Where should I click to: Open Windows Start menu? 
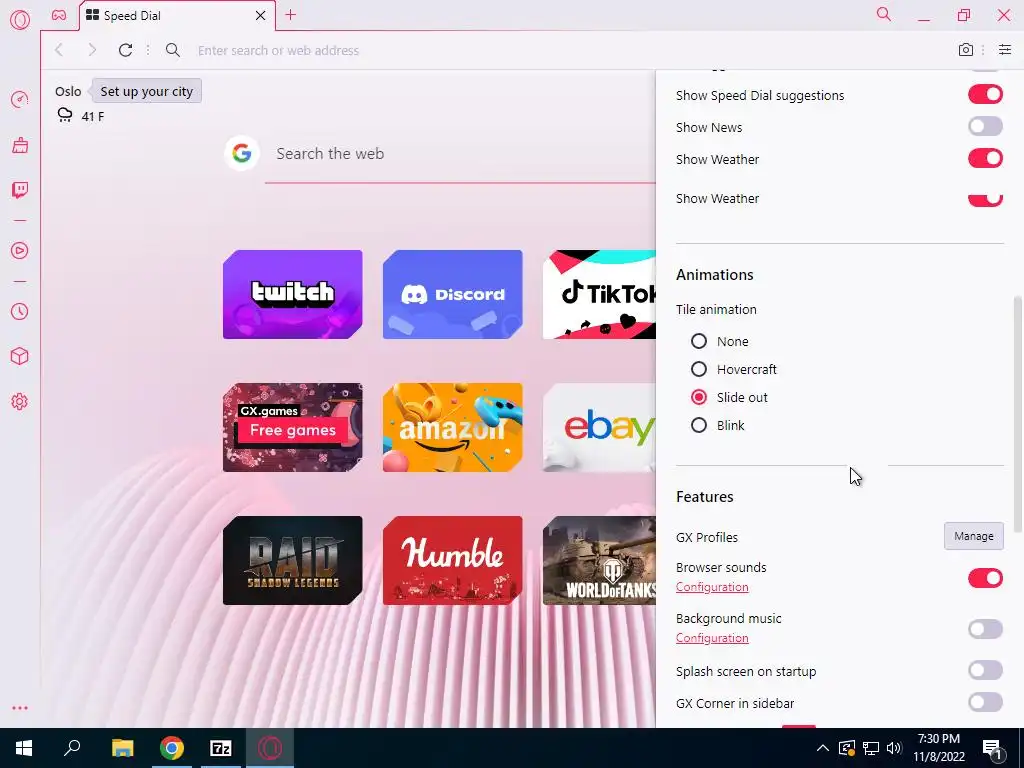tap(24, 748)
